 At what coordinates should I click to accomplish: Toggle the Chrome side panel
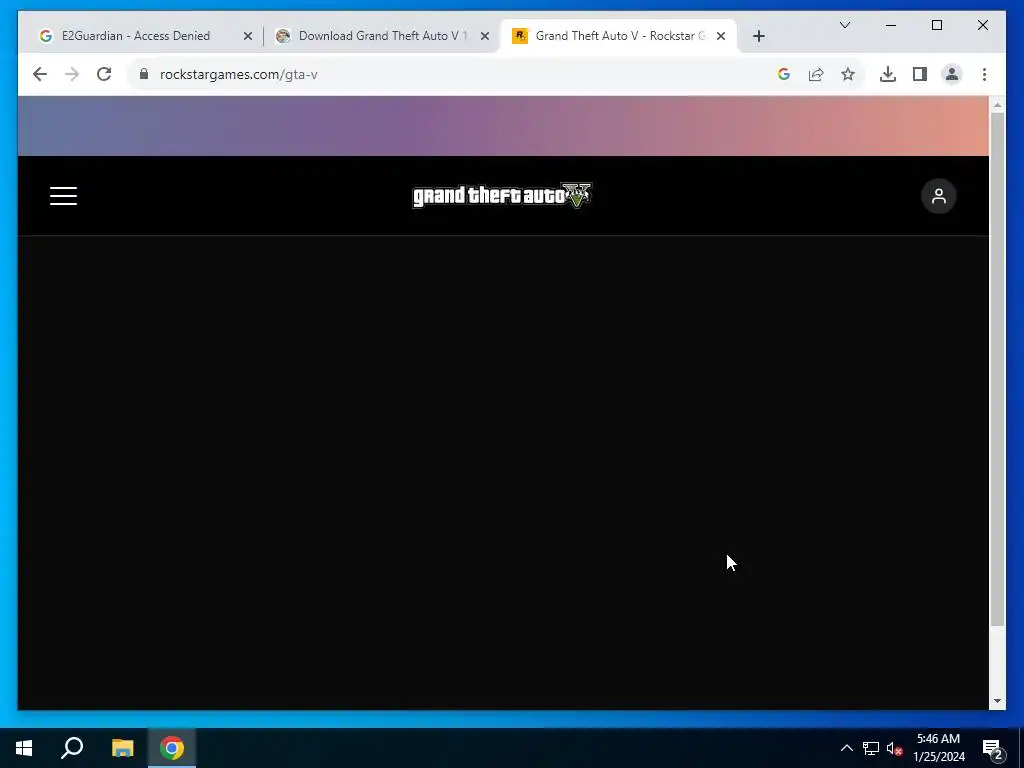point(920,74)
